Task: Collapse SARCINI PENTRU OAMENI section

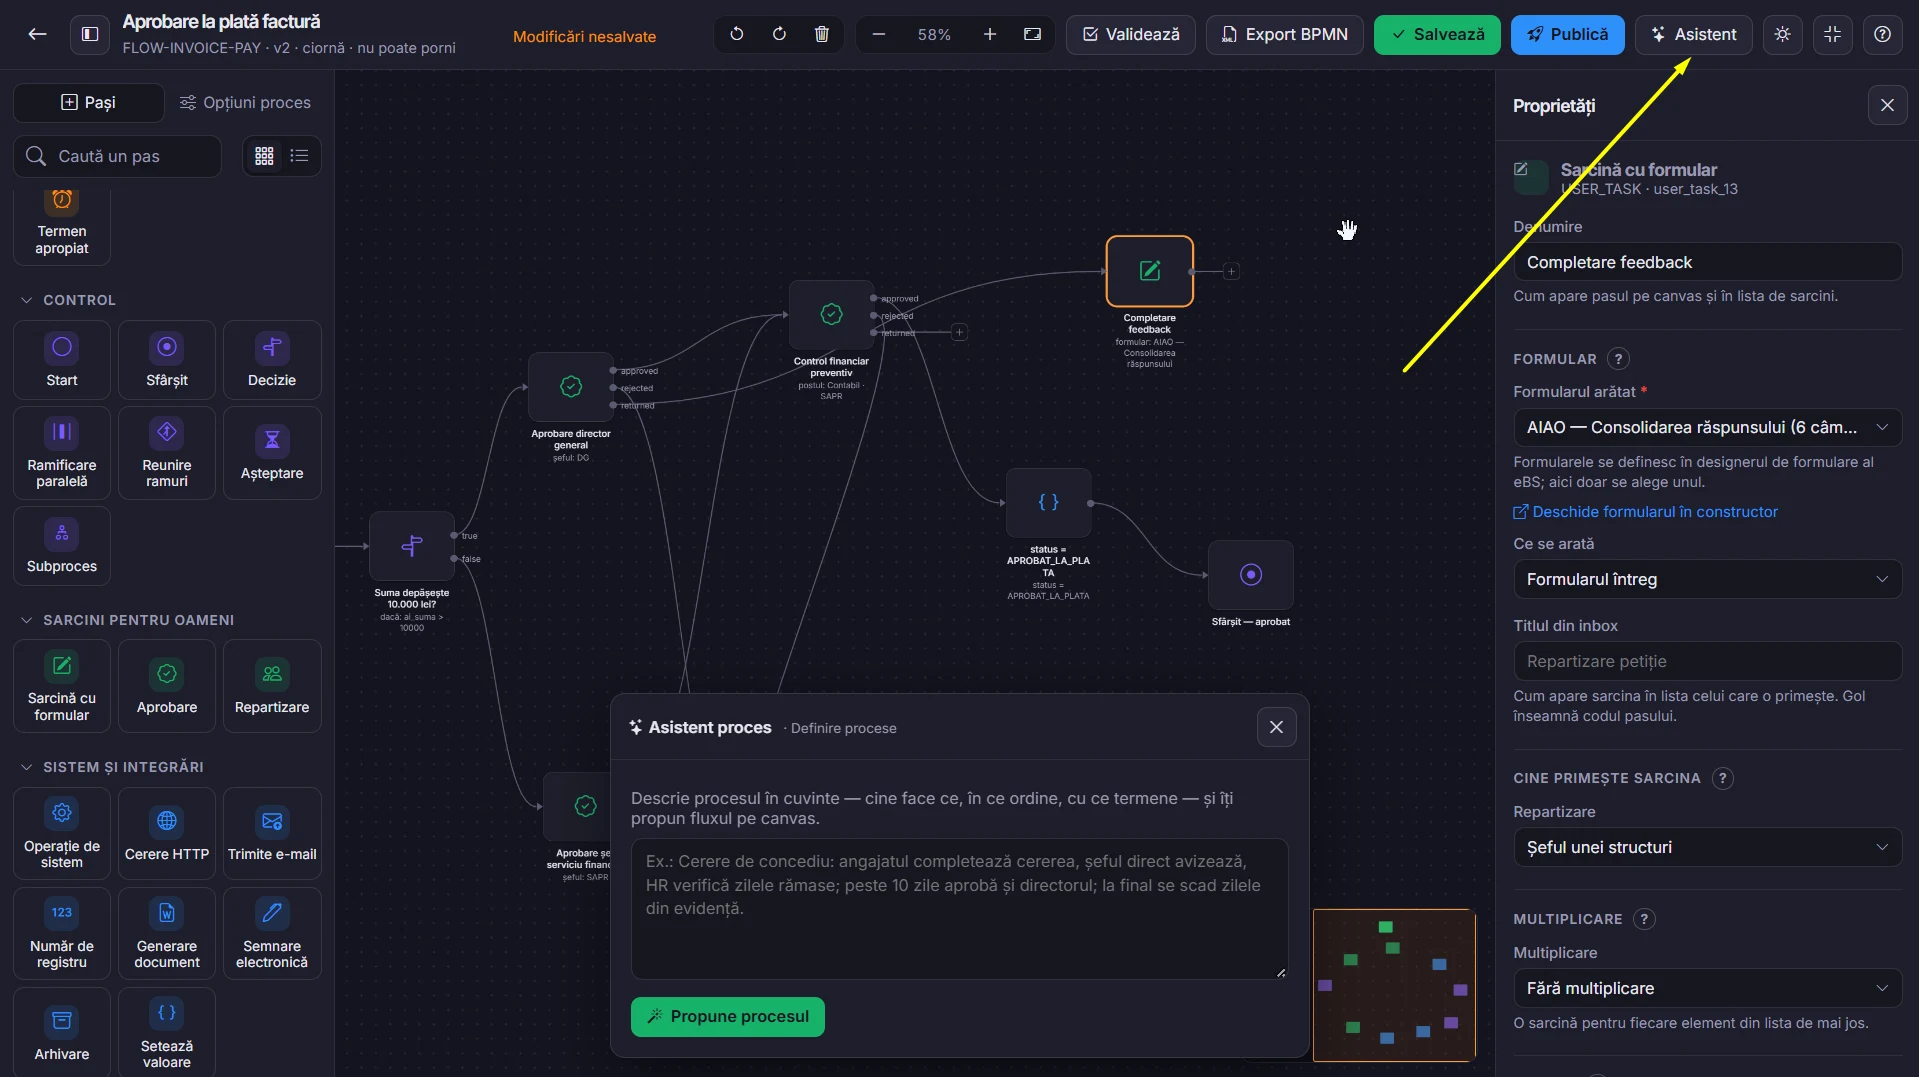Action: 127,620
